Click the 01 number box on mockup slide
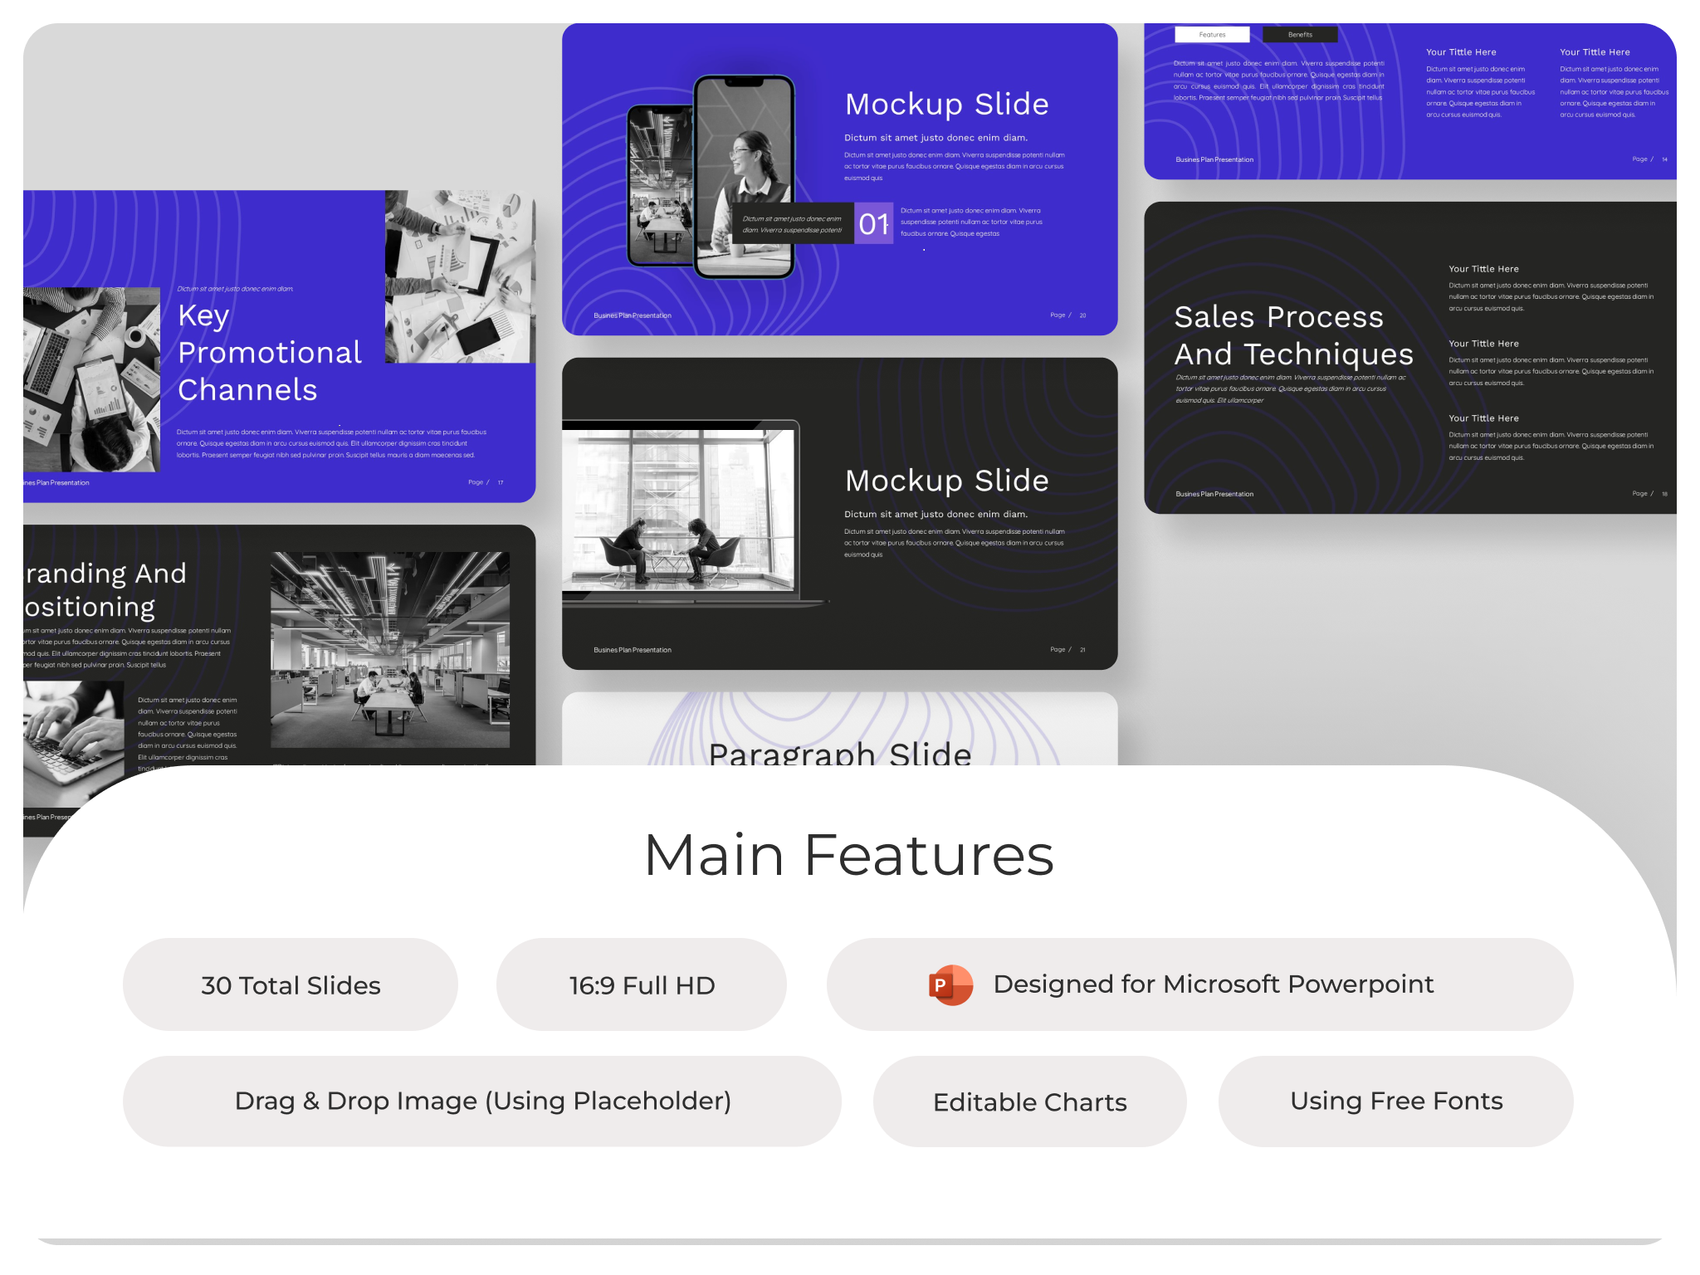1700x1275 pixels. click(873, 223)
